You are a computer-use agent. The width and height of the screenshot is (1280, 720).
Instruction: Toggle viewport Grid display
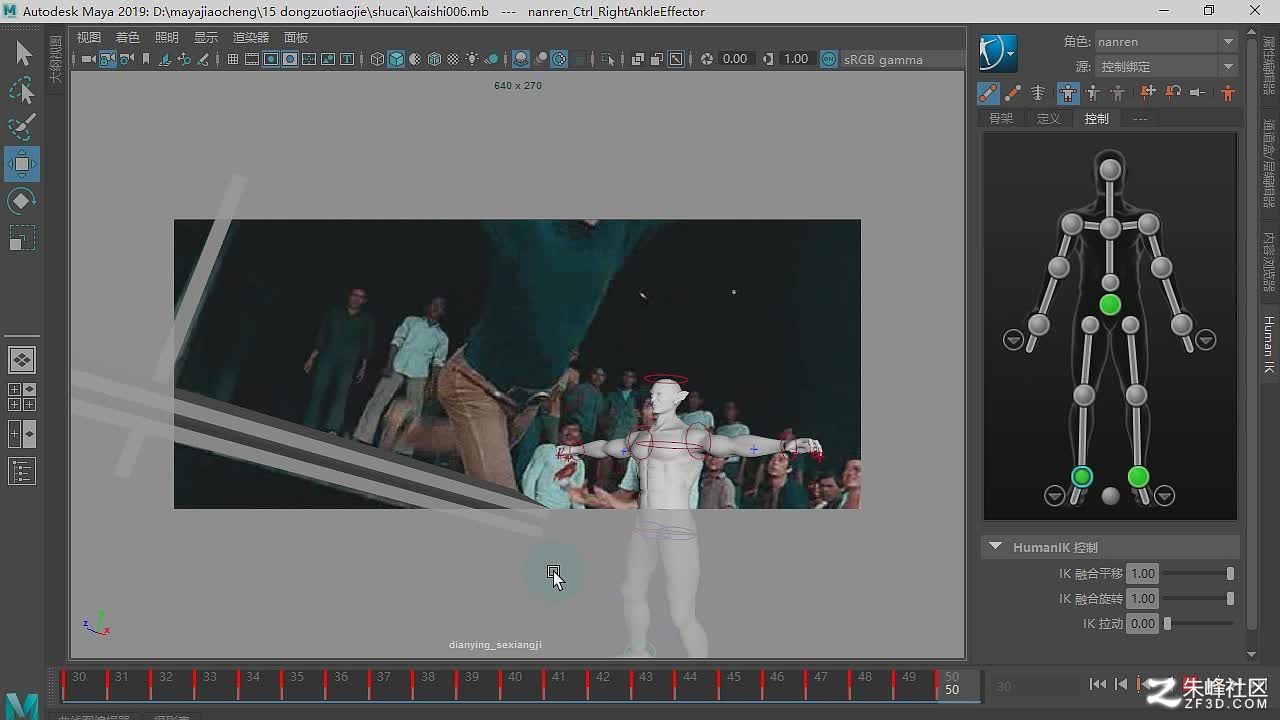coord(233,59)
